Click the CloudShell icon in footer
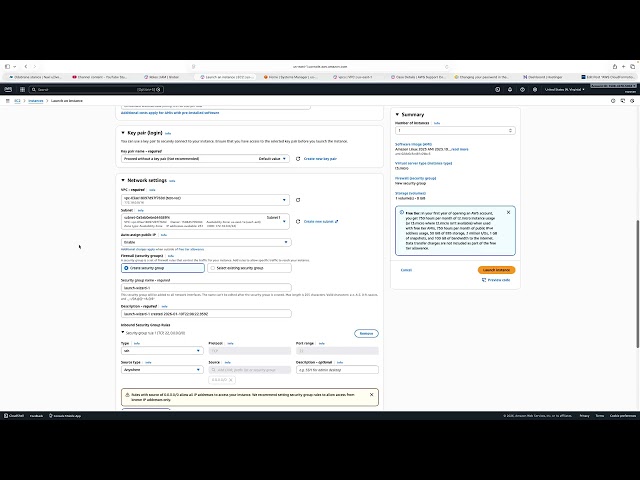640x480 pixels. pos(14,416)
